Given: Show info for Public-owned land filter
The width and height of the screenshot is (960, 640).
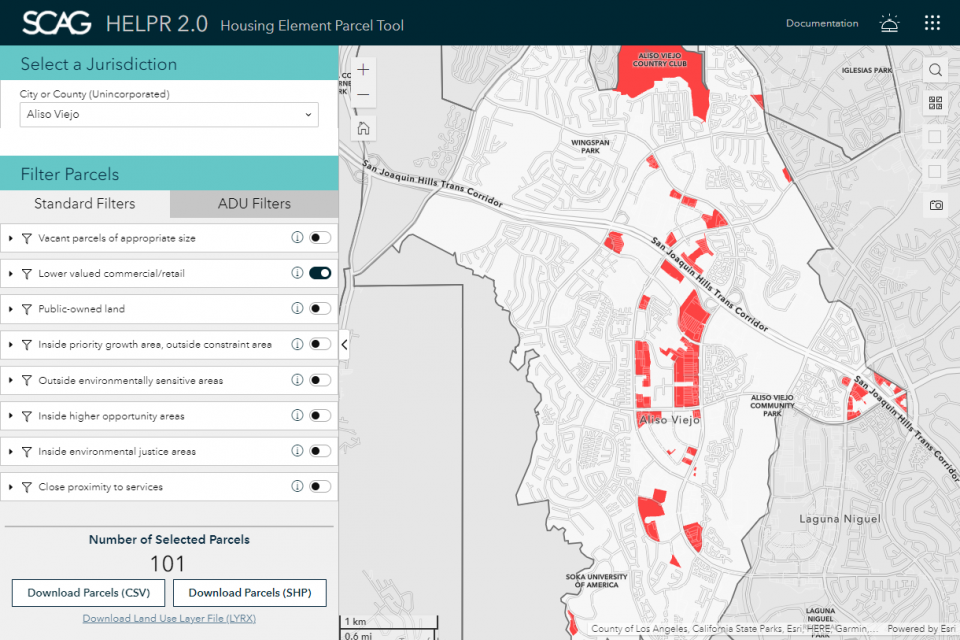Looking at the screenshot, I should pyautogui.click(x=297, y=309).
